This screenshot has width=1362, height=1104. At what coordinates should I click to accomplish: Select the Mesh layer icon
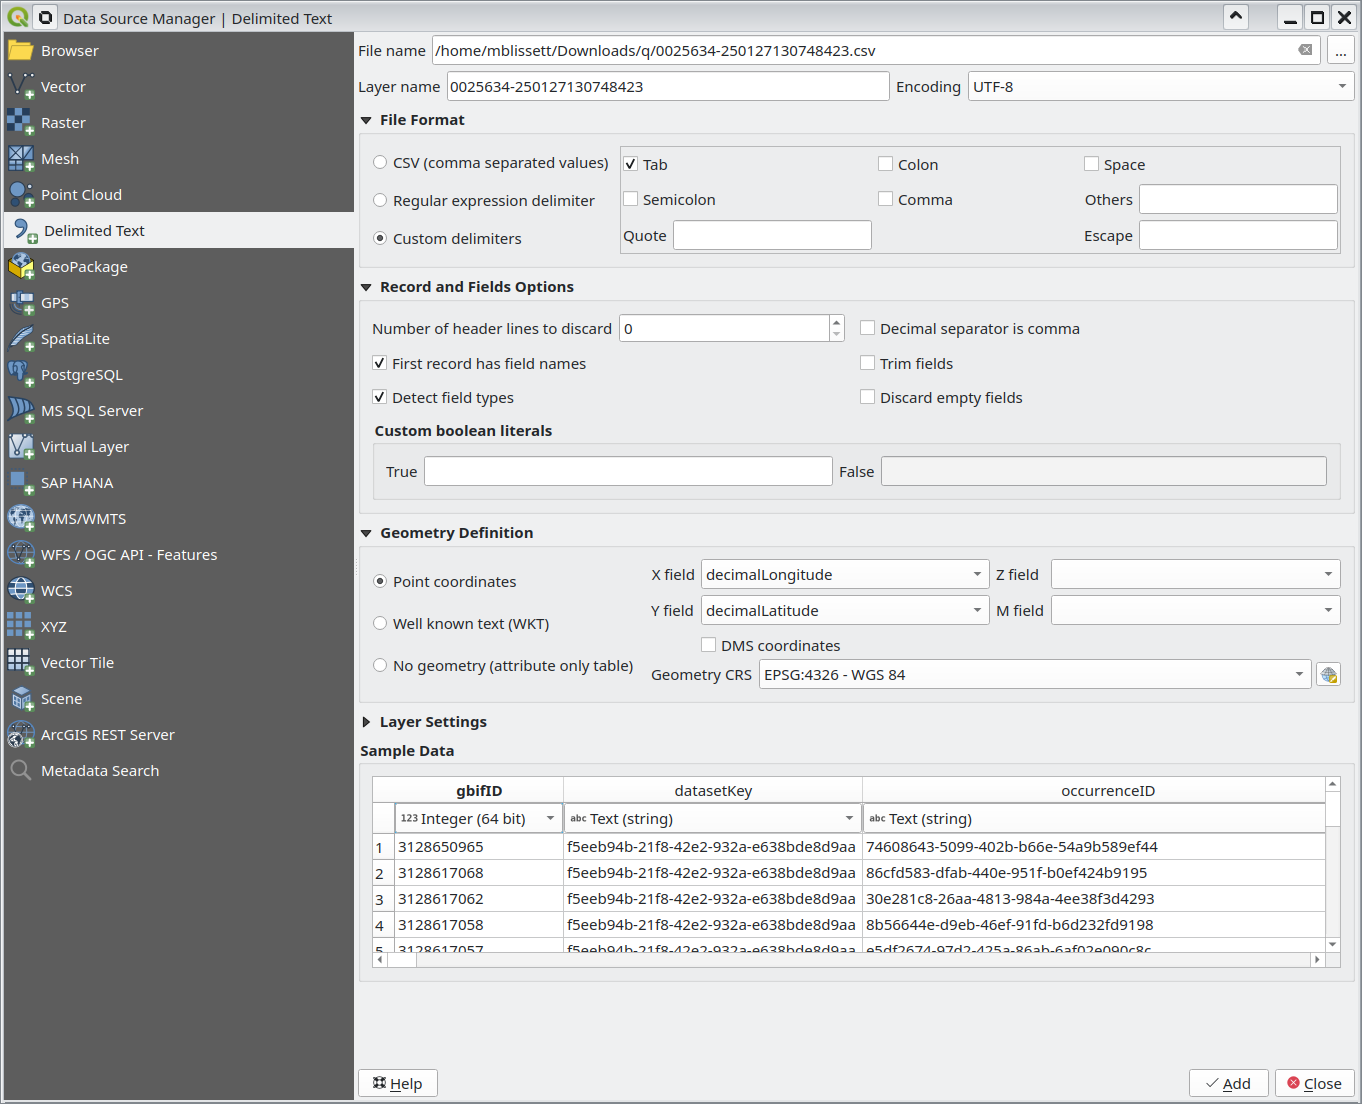click(x=20, y=158)
